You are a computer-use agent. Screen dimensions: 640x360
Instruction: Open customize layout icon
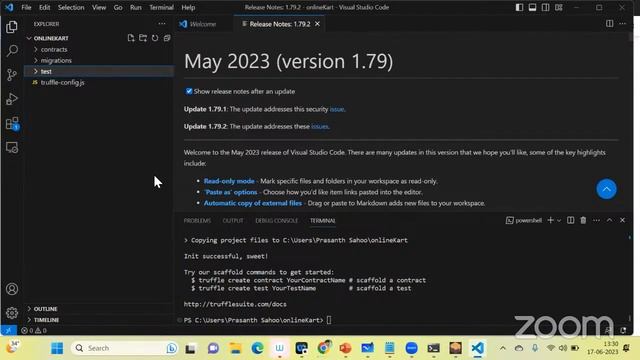pyautogui.click(x=559, y=7)
